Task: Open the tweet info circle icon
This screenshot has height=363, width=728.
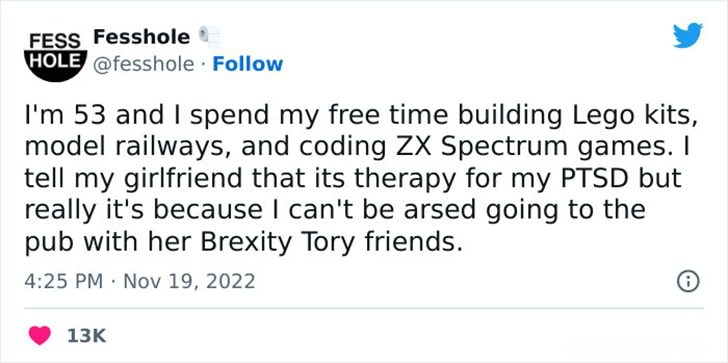Action: click(688, 281)
